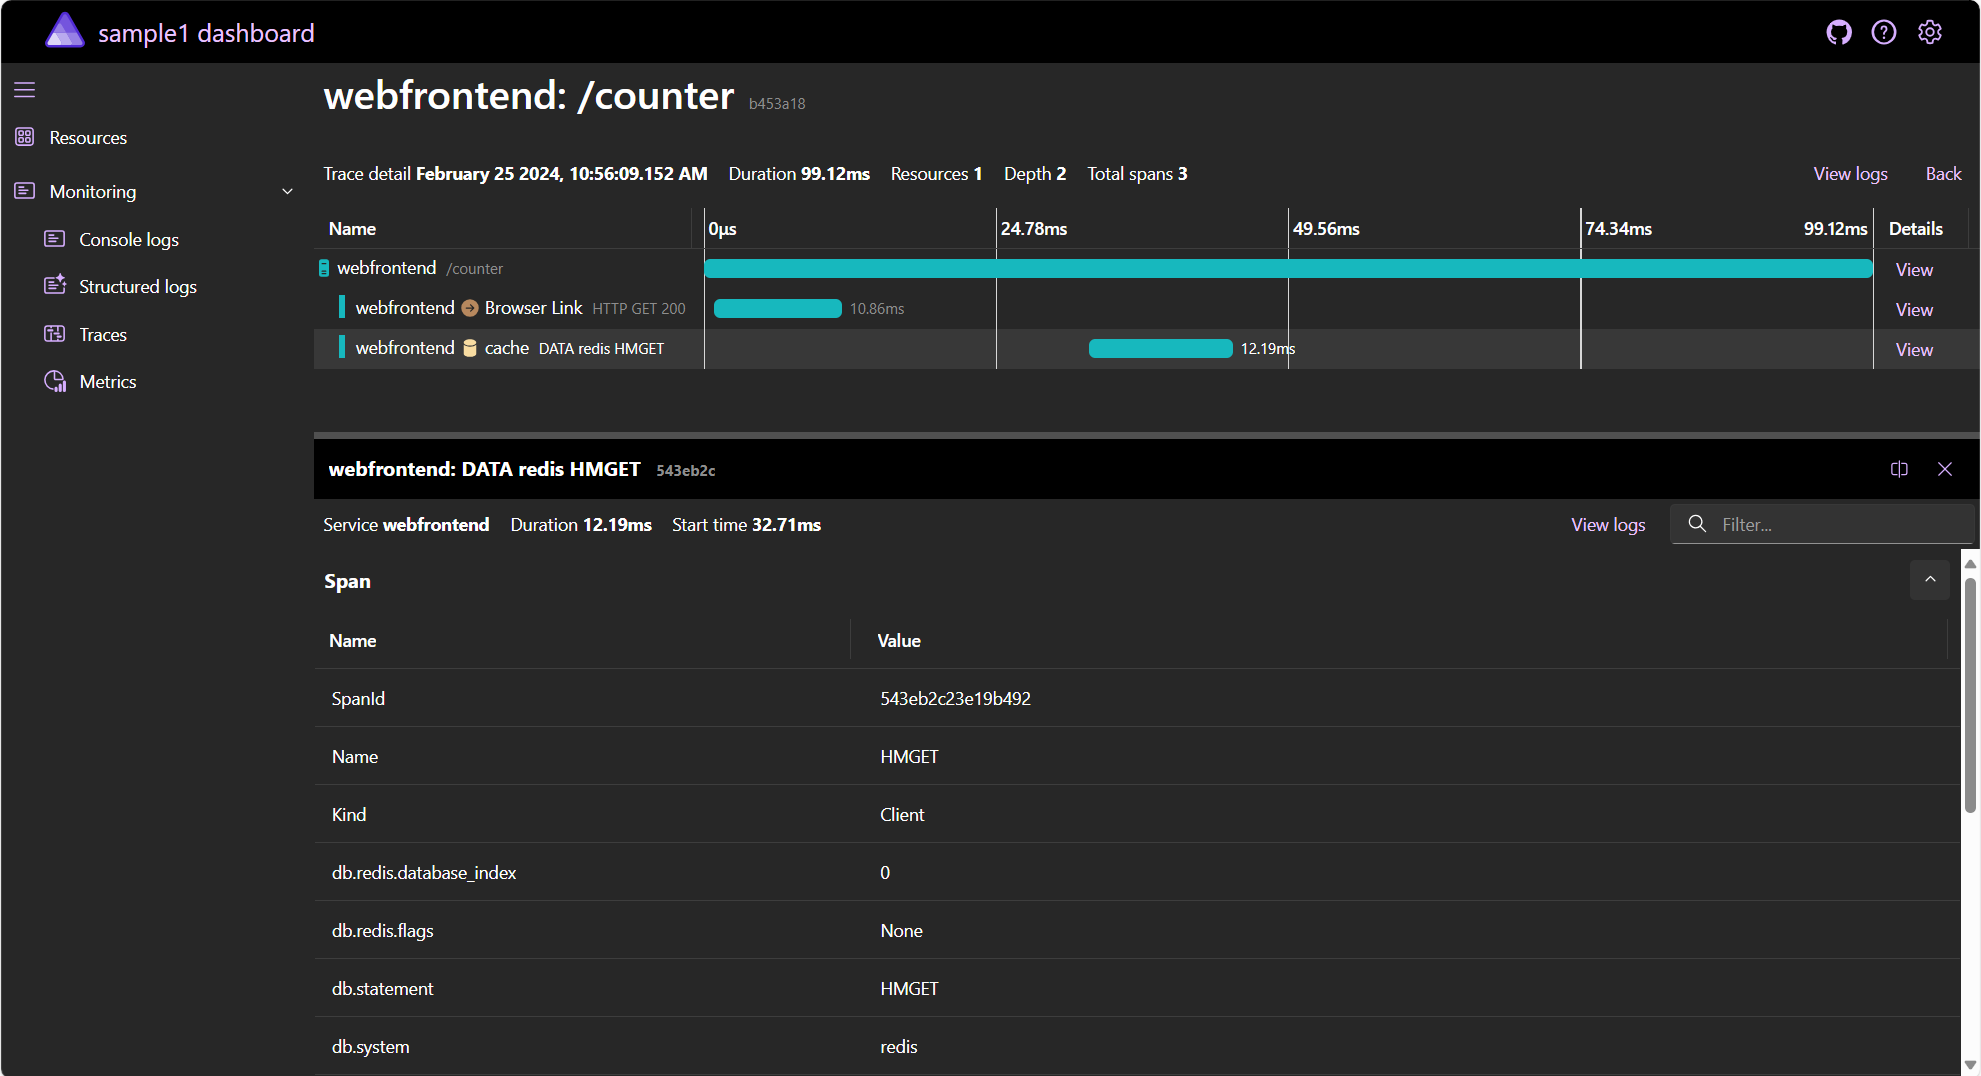Open the GitHub repository icon
Viewport: 1981px width, 1076px height.
coord(1838,33)
